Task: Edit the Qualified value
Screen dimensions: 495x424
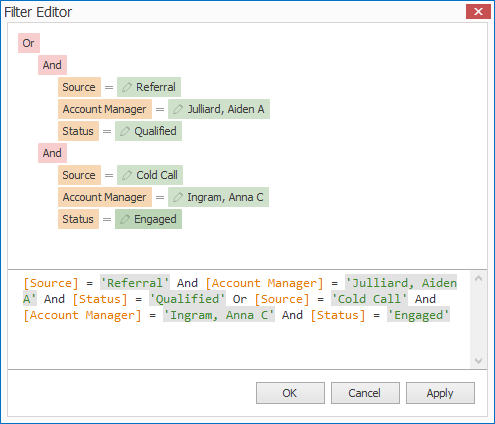Action: pyautogui.click(x=148, y=131)
